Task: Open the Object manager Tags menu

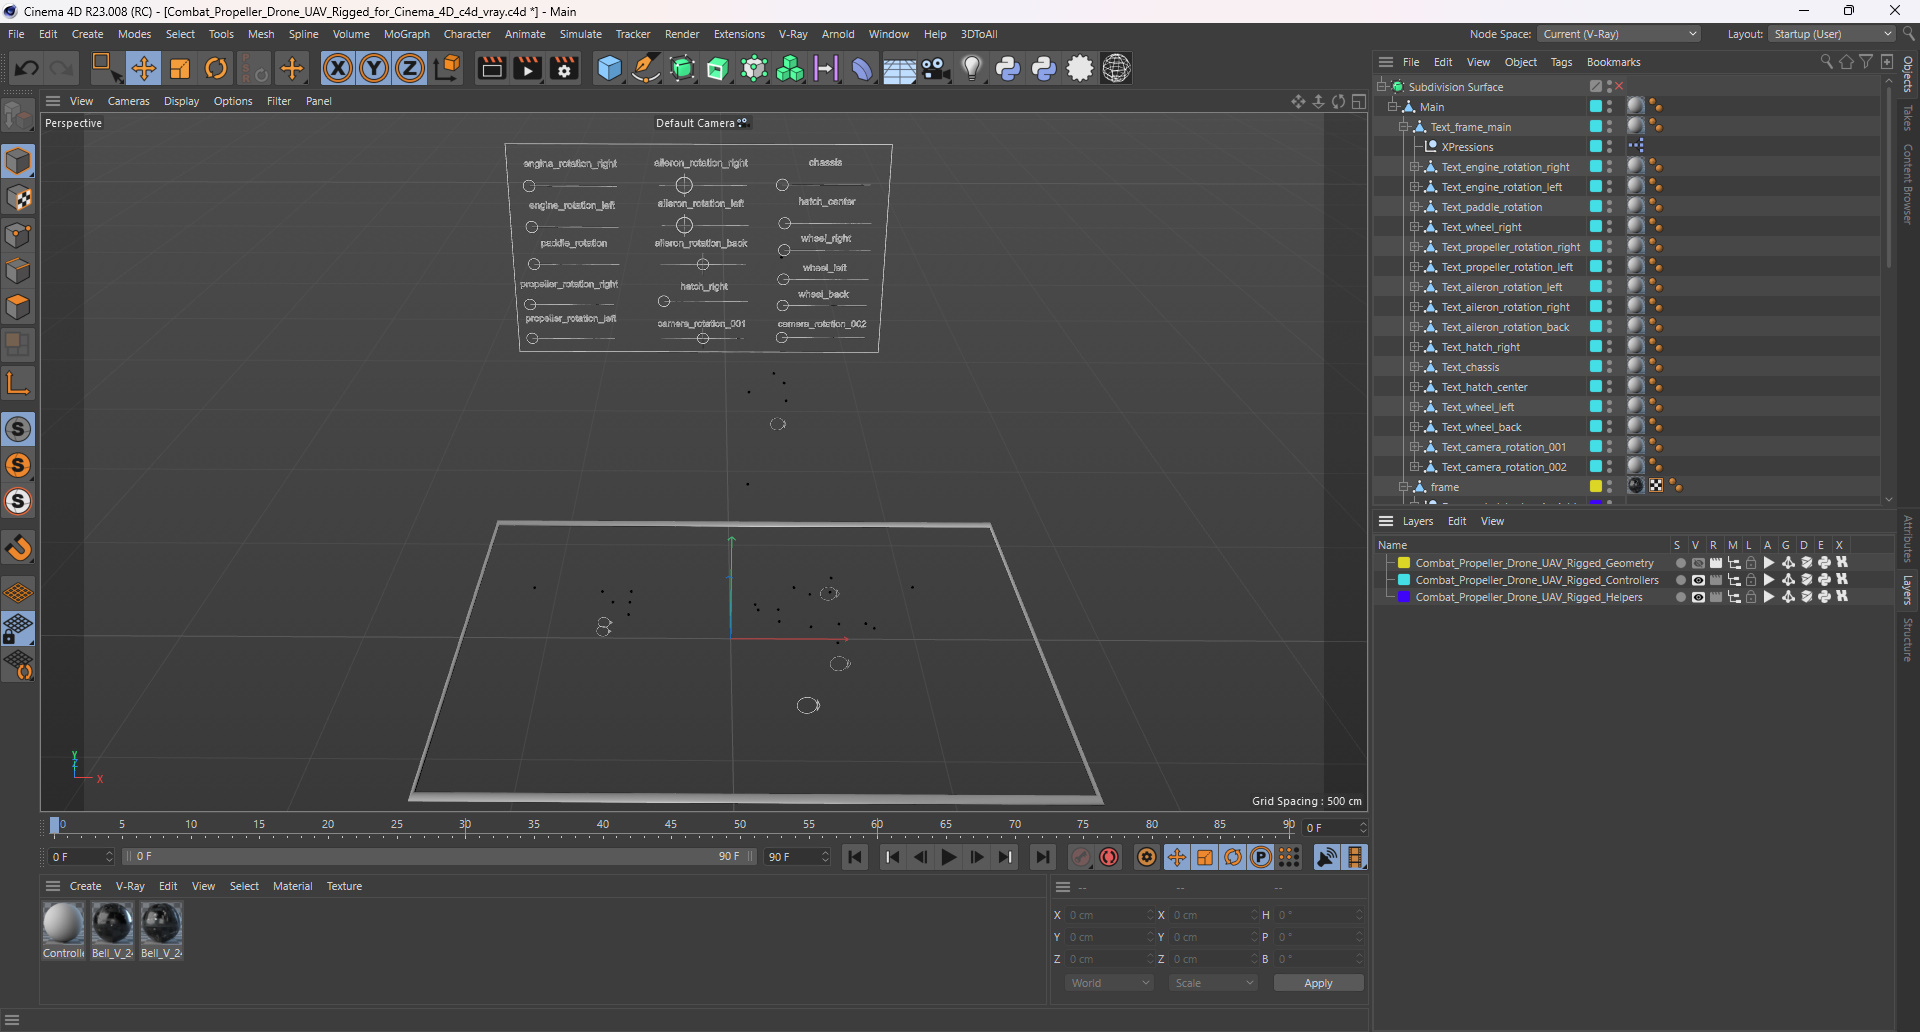Action: click(x=1561, y=62)
